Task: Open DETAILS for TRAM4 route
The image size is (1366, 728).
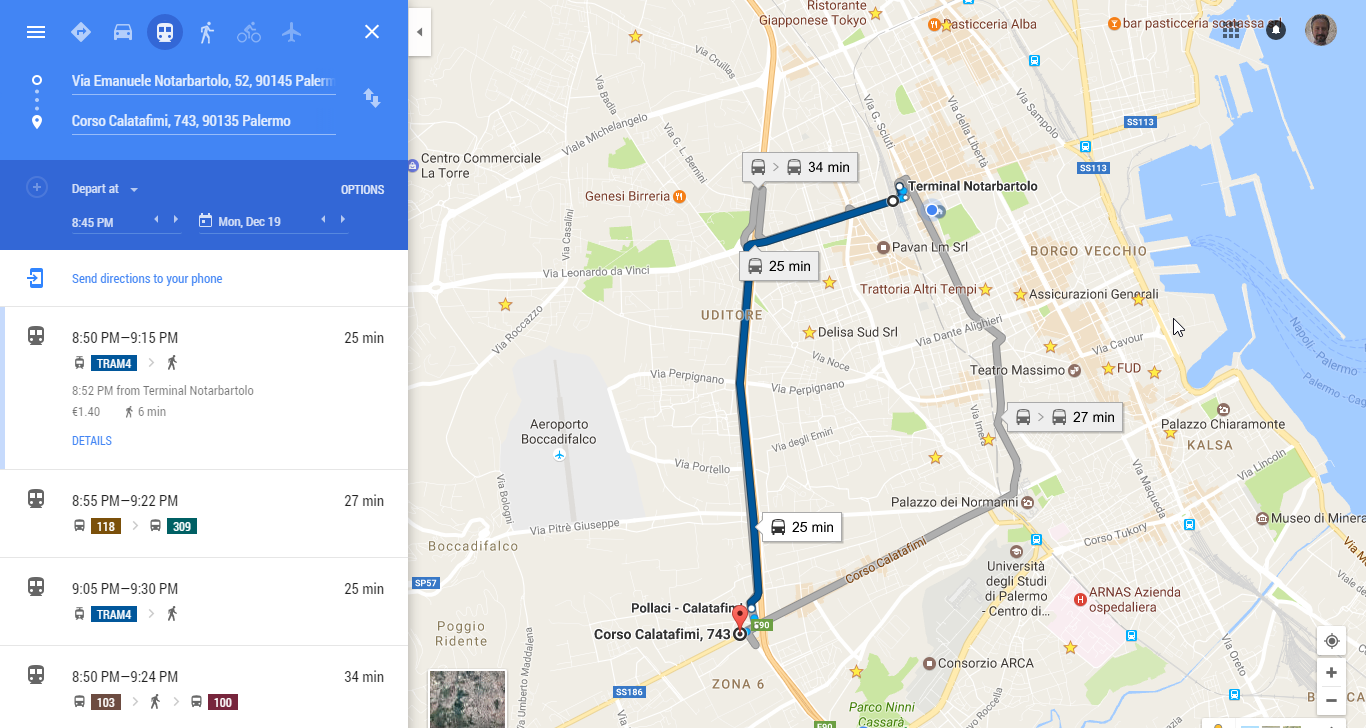Action: tap(92, 441)
